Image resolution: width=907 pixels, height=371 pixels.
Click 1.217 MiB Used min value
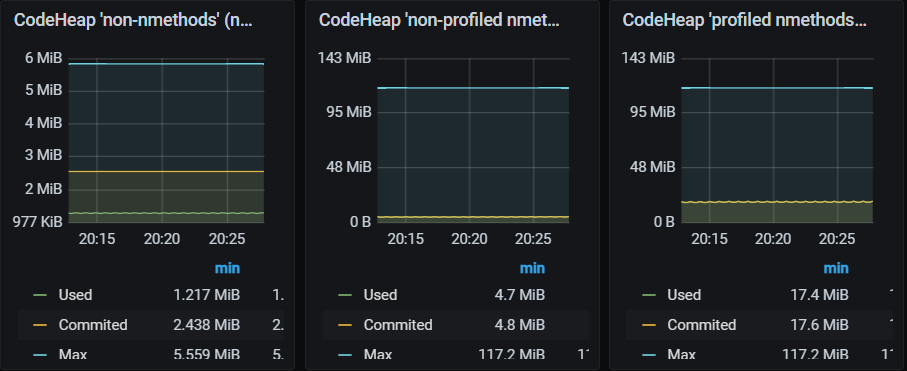(x=207, y=295)
